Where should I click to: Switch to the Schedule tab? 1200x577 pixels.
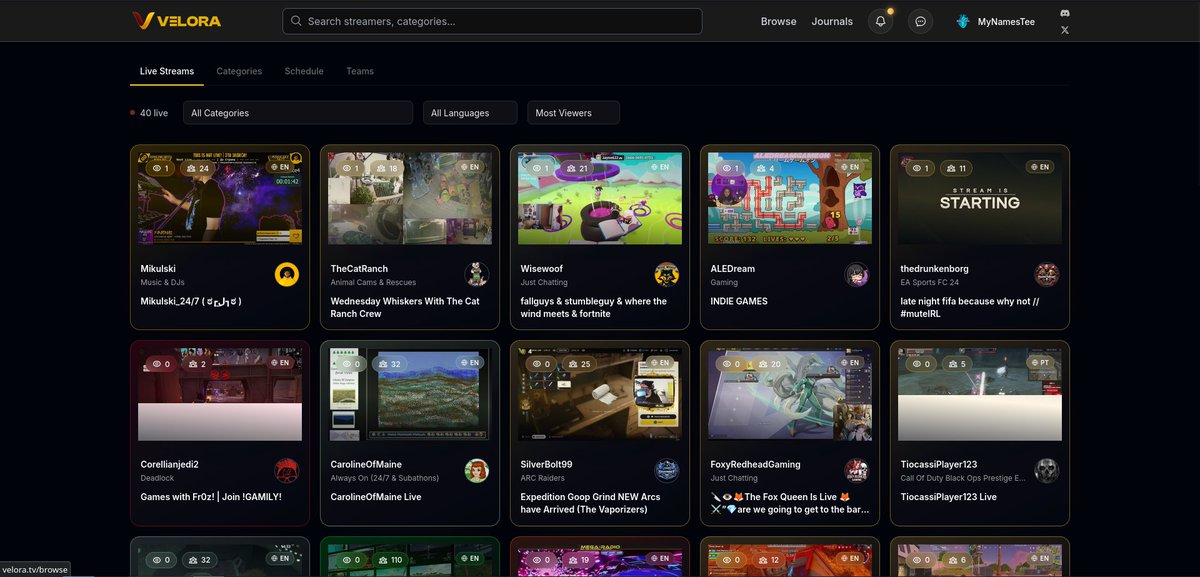click(x=304, y=71)
